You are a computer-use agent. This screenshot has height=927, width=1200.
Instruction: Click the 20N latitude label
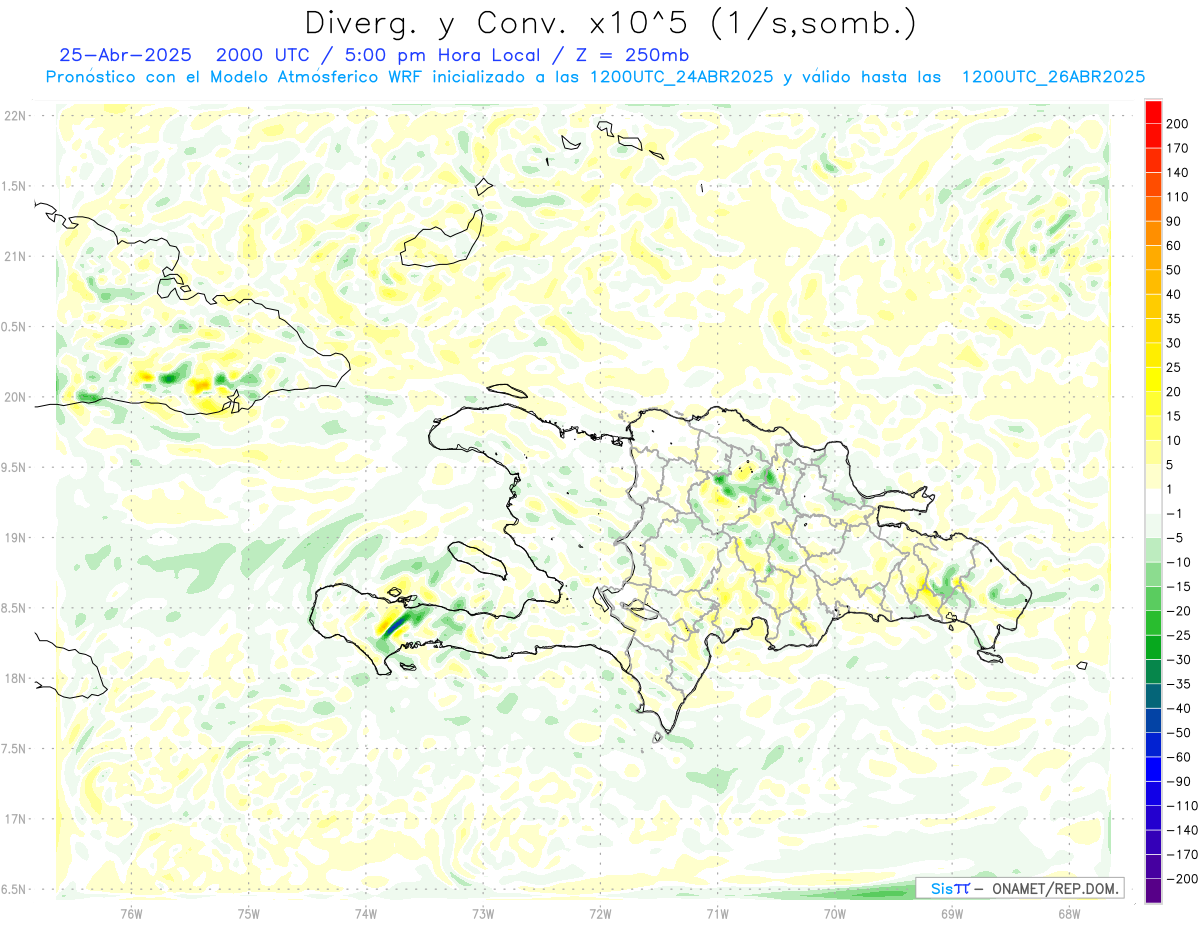(14, 397)
